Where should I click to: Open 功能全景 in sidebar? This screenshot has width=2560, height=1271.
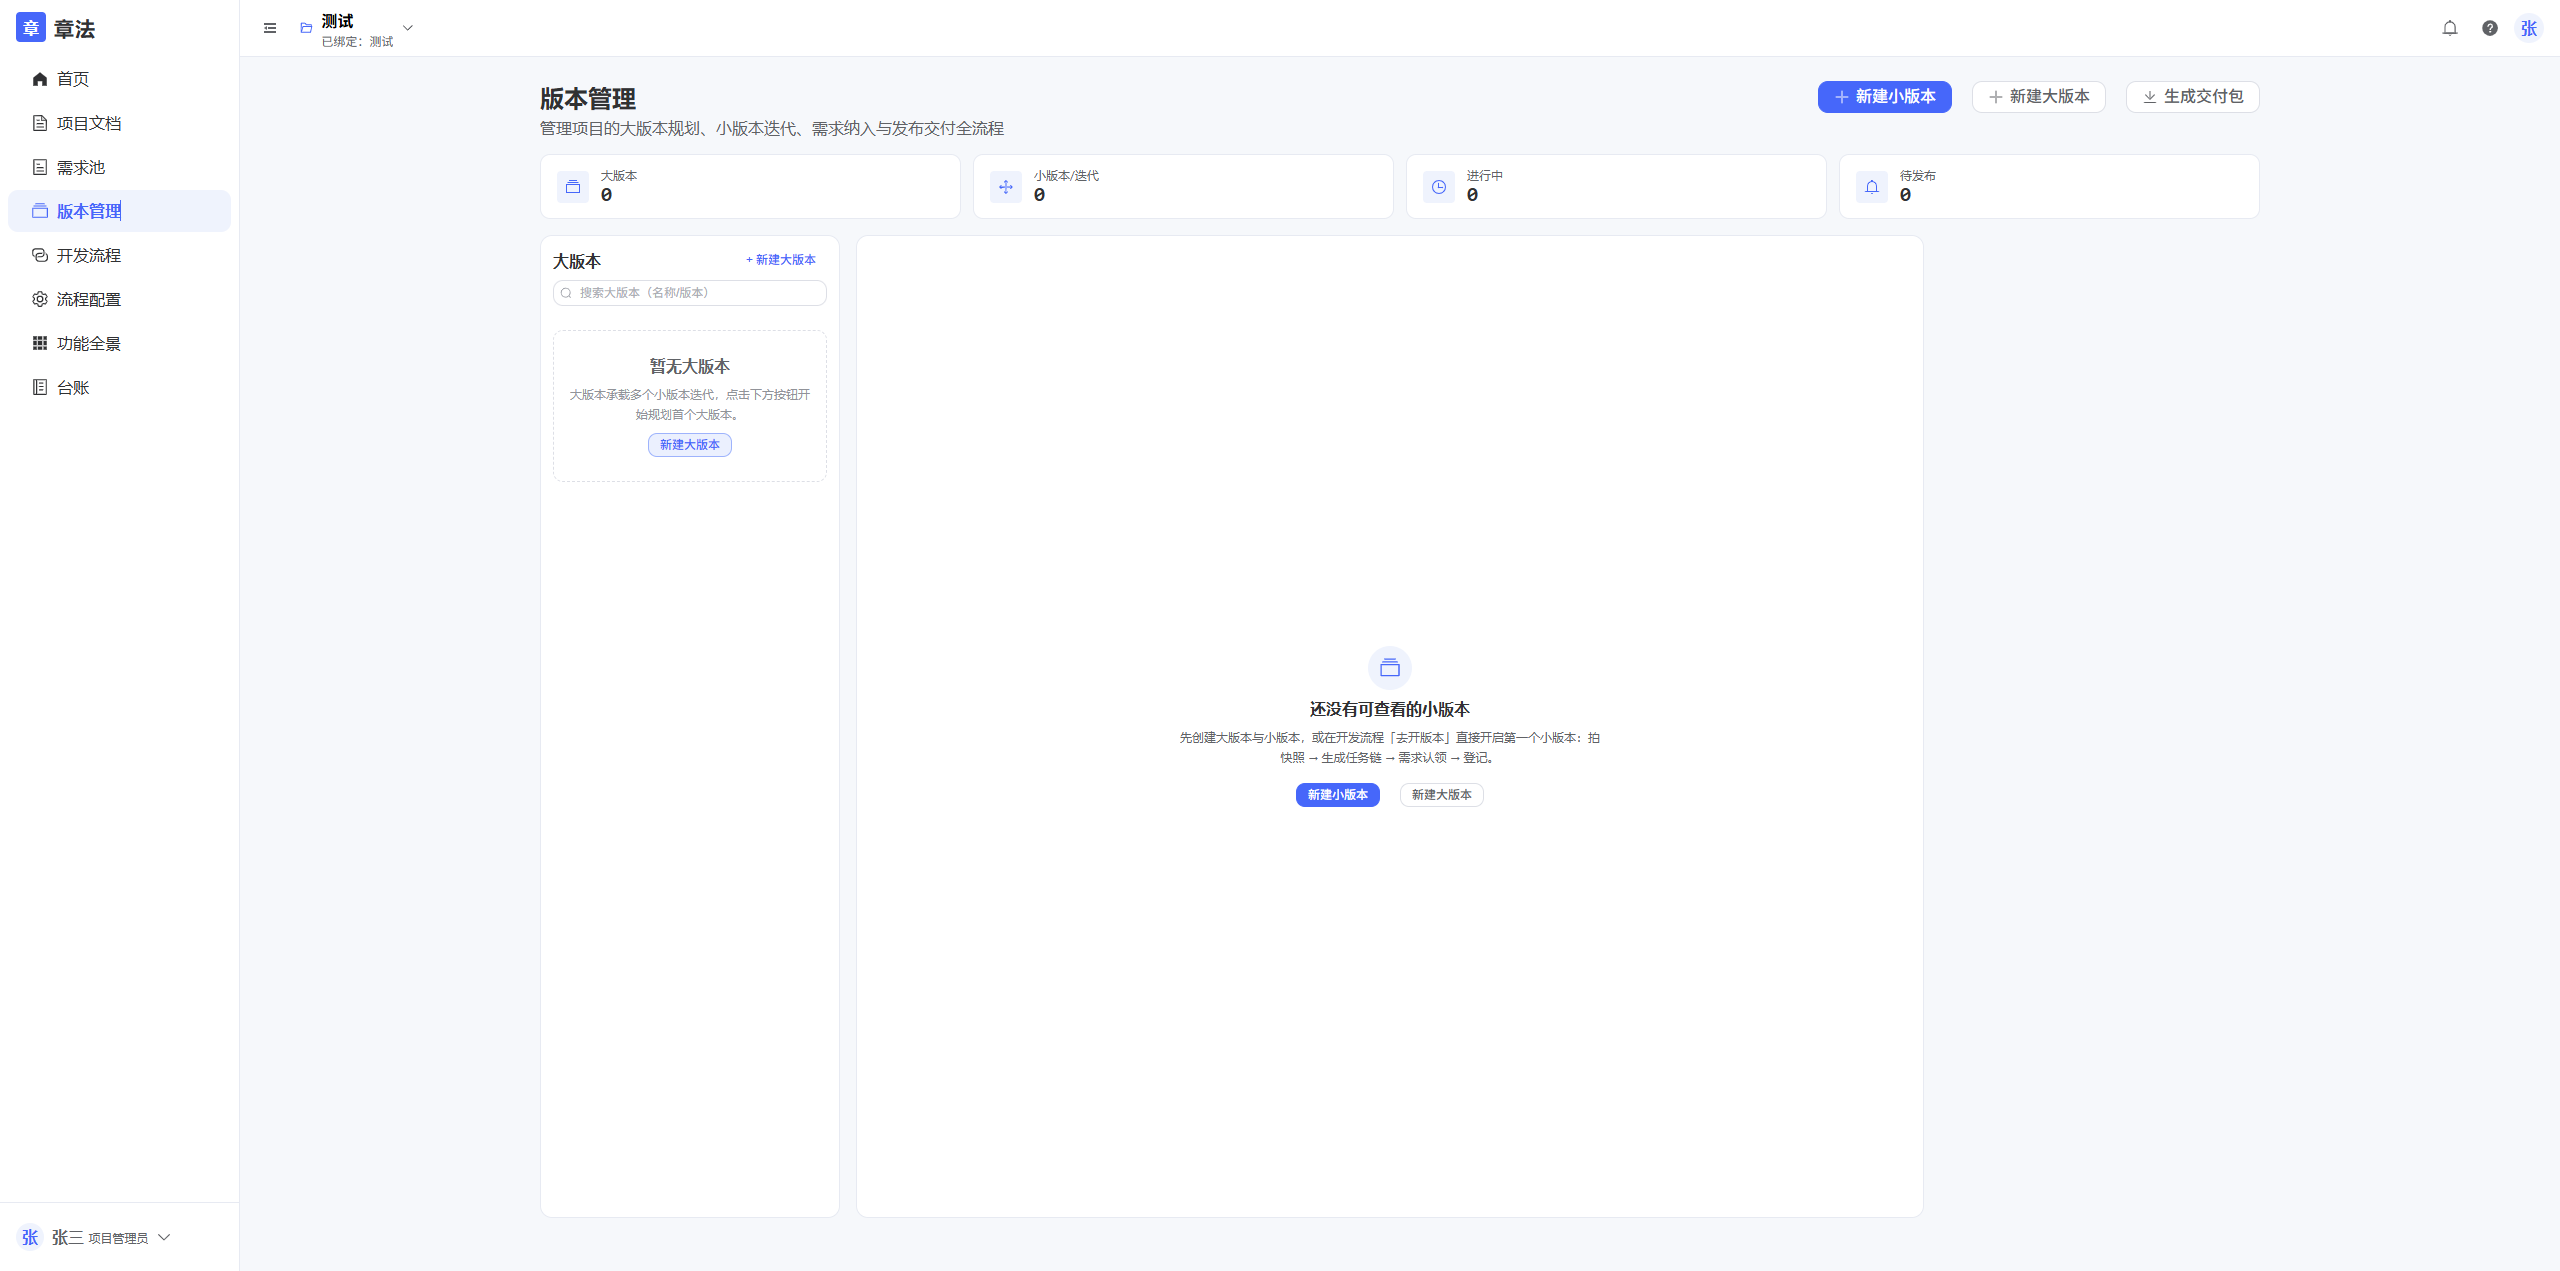click(x=119, y=343)
